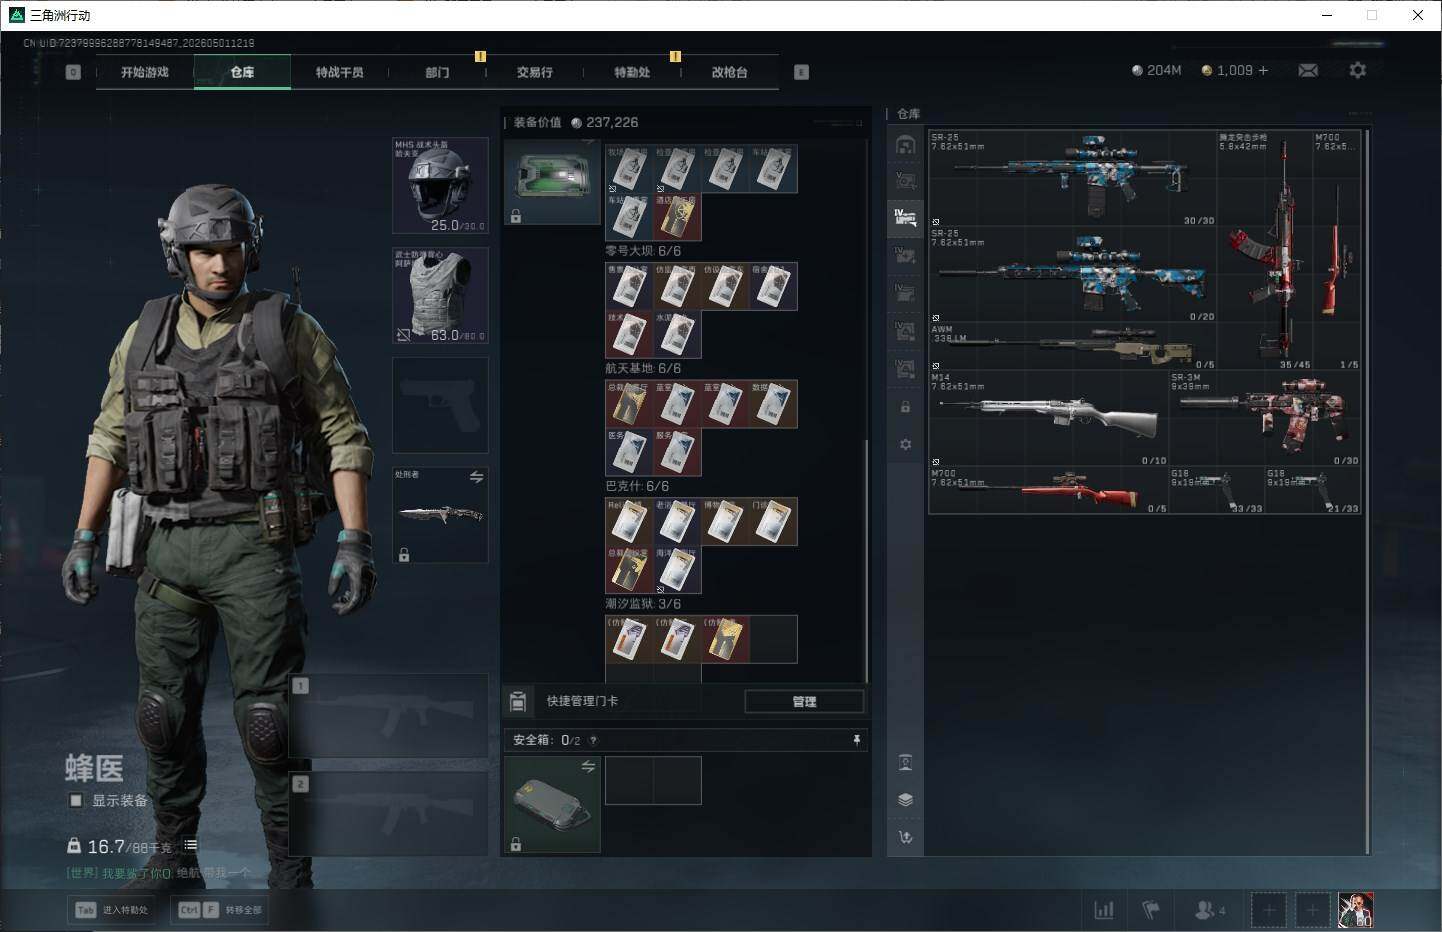Select the MHS tactical helmet slot
1442x932 pixels.
tap(440, 186)
